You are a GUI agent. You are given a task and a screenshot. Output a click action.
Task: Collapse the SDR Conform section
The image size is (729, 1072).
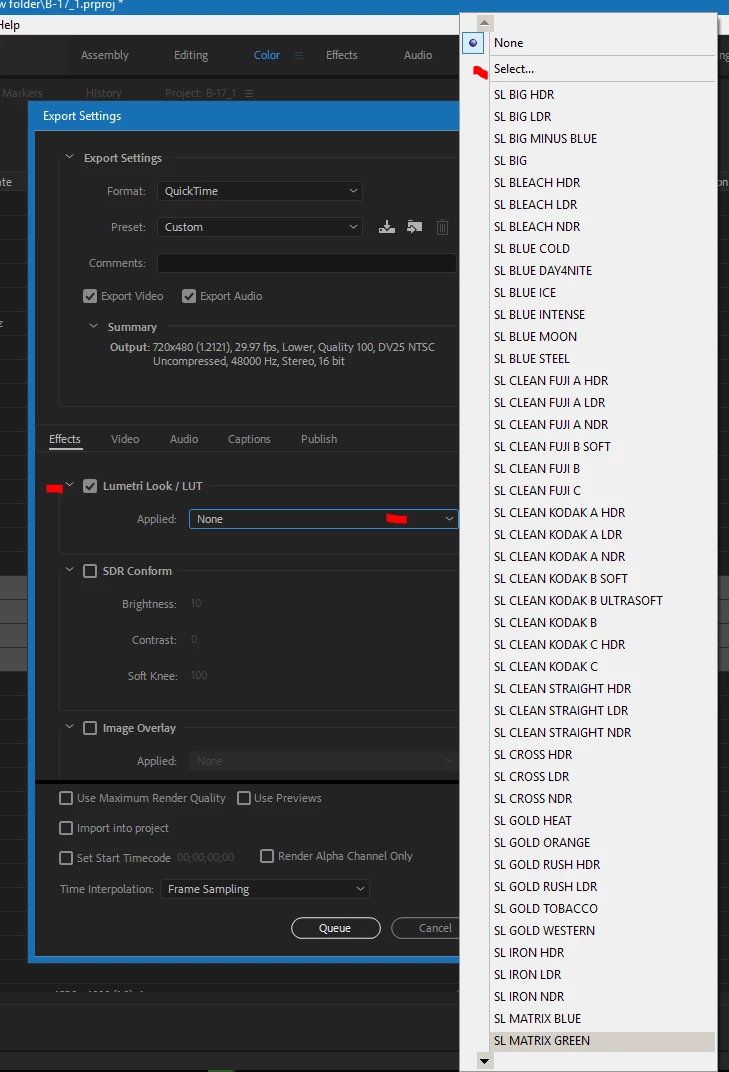point(69,570)
